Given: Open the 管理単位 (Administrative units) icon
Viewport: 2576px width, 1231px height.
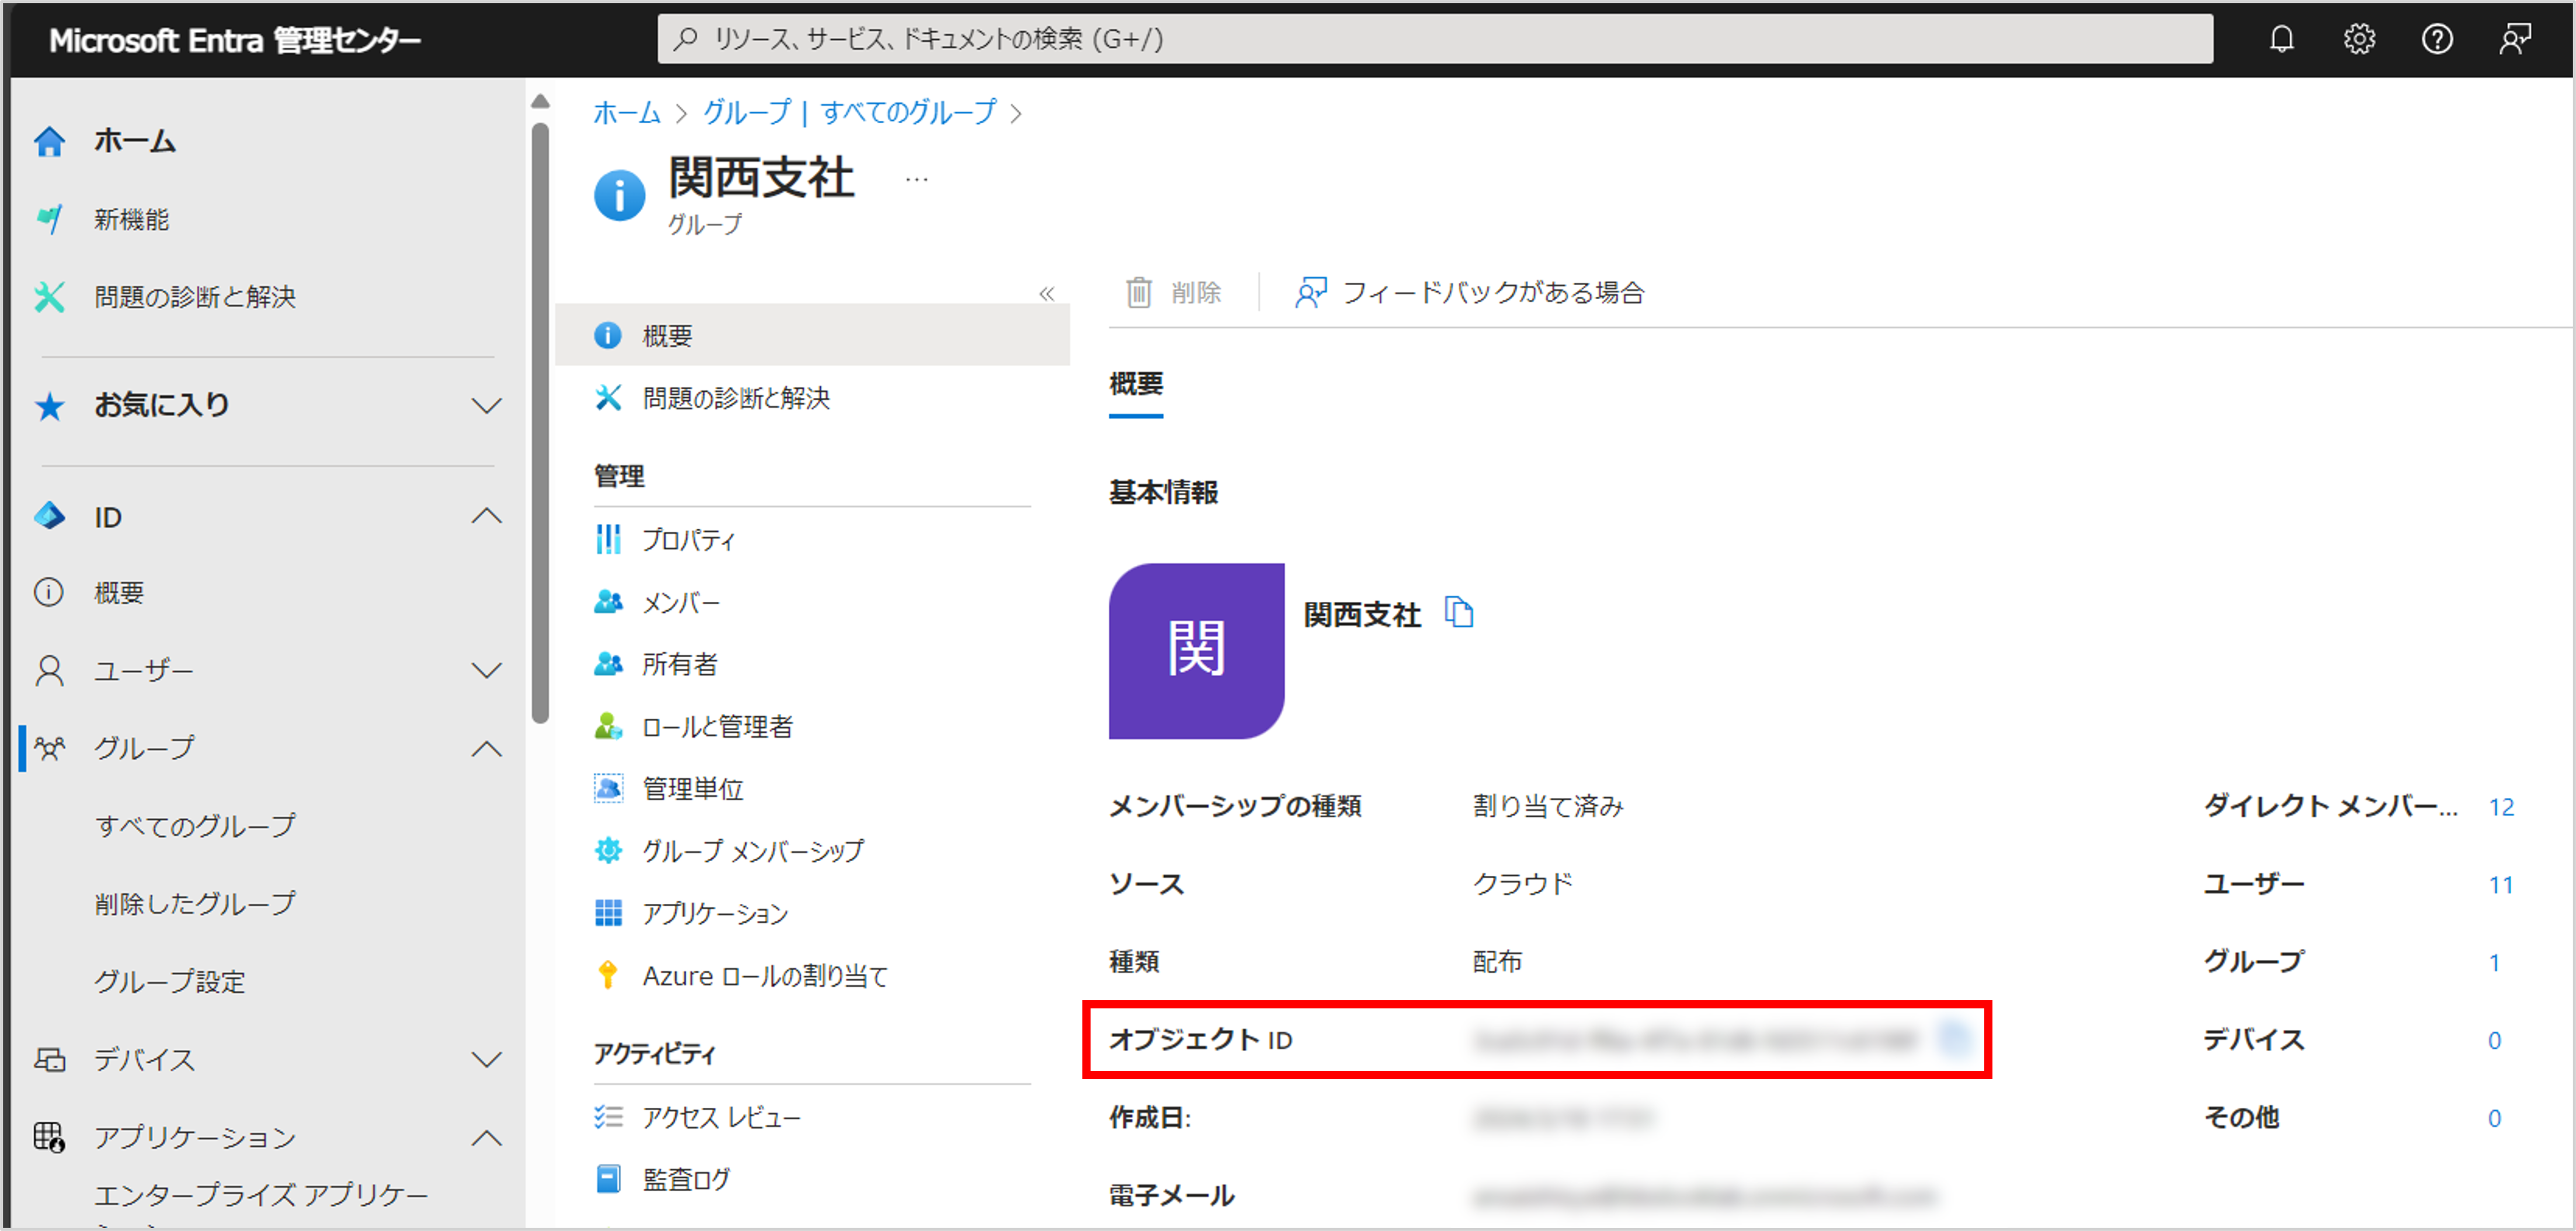Looking at the screenshot, I should point(609,788).
